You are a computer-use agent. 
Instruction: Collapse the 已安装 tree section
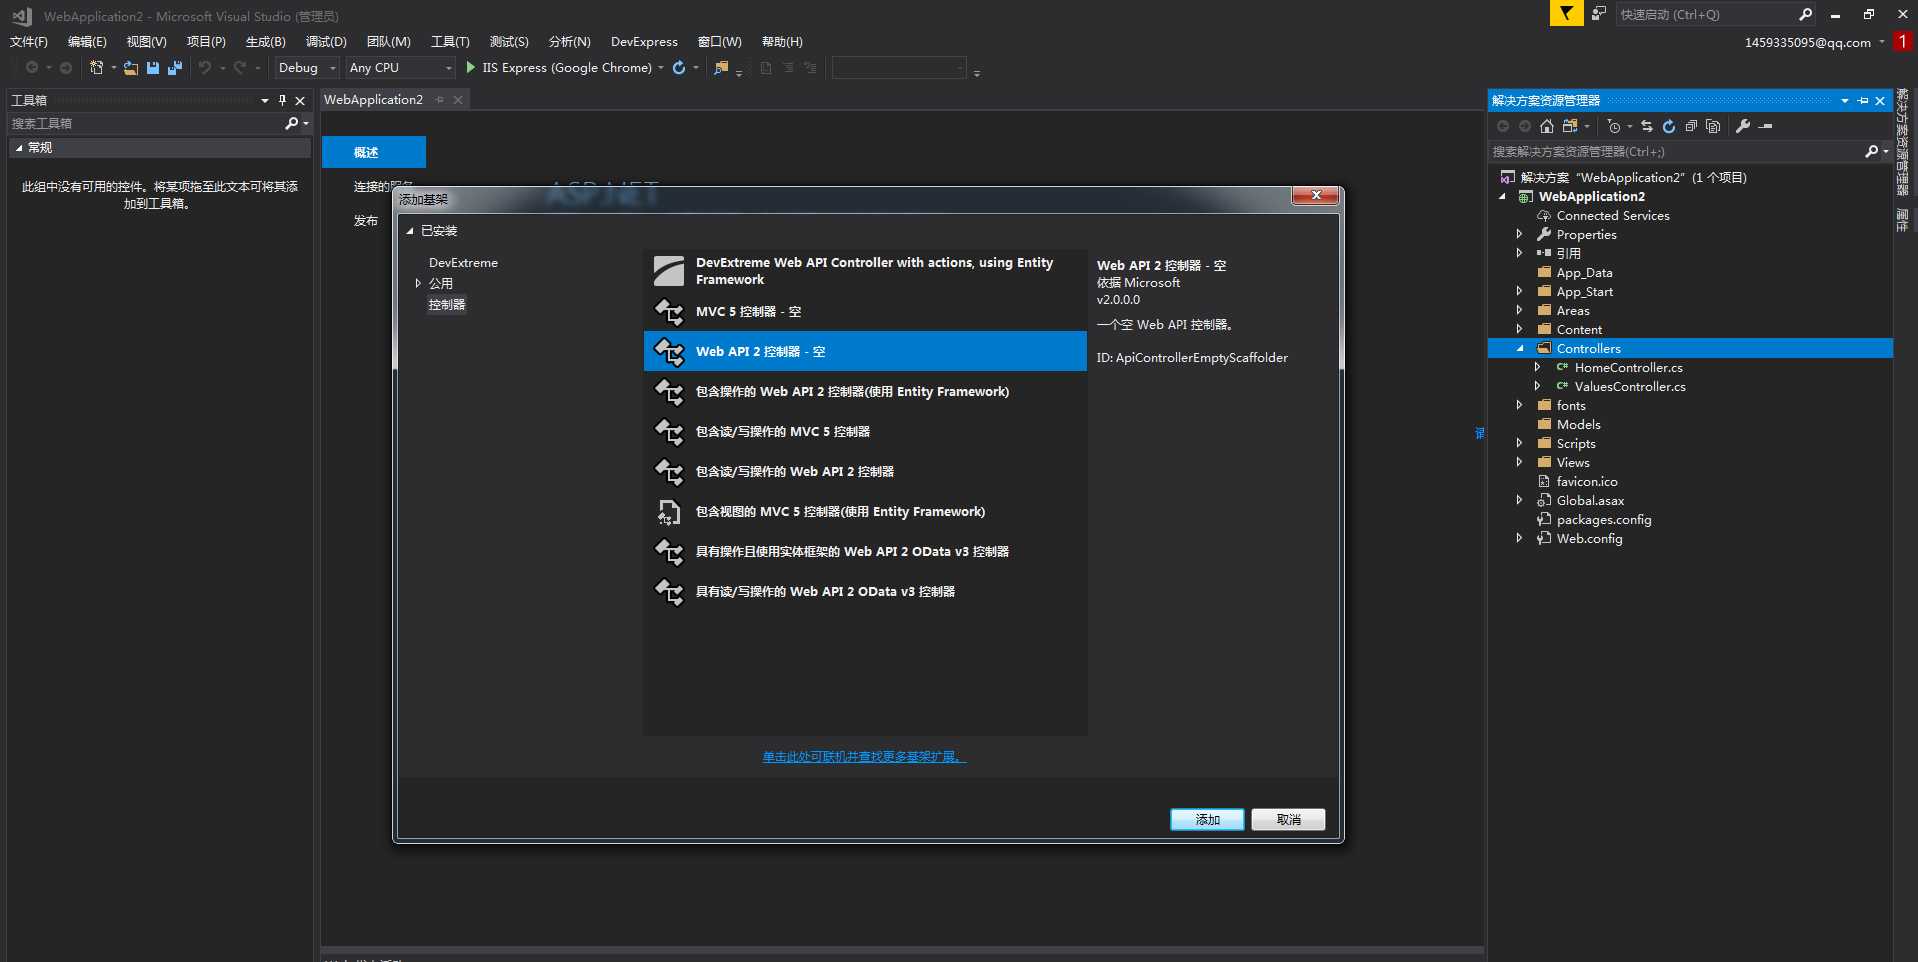(409, 231)
